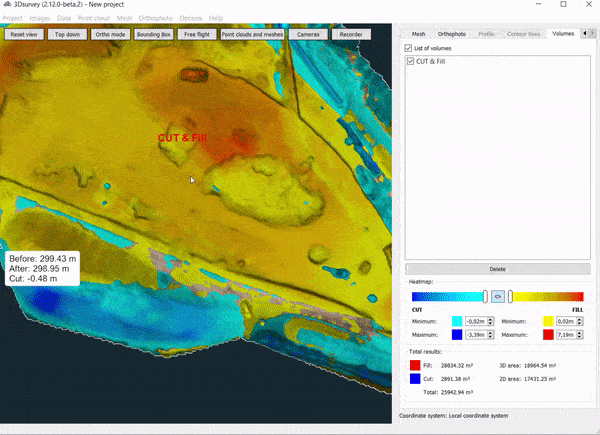Click the Reset view button
600x435 pixels.
pyautogui.click(x=23, y=34)
